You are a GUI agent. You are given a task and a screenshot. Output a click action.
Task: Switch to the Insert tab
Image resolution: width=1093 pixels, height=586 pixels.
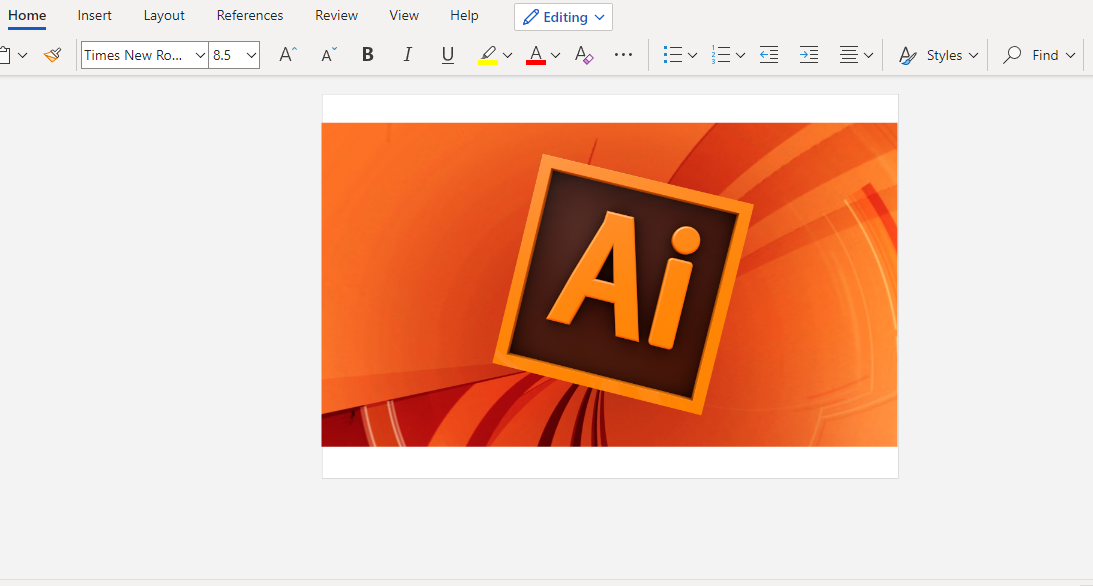(x=94, y=15)
